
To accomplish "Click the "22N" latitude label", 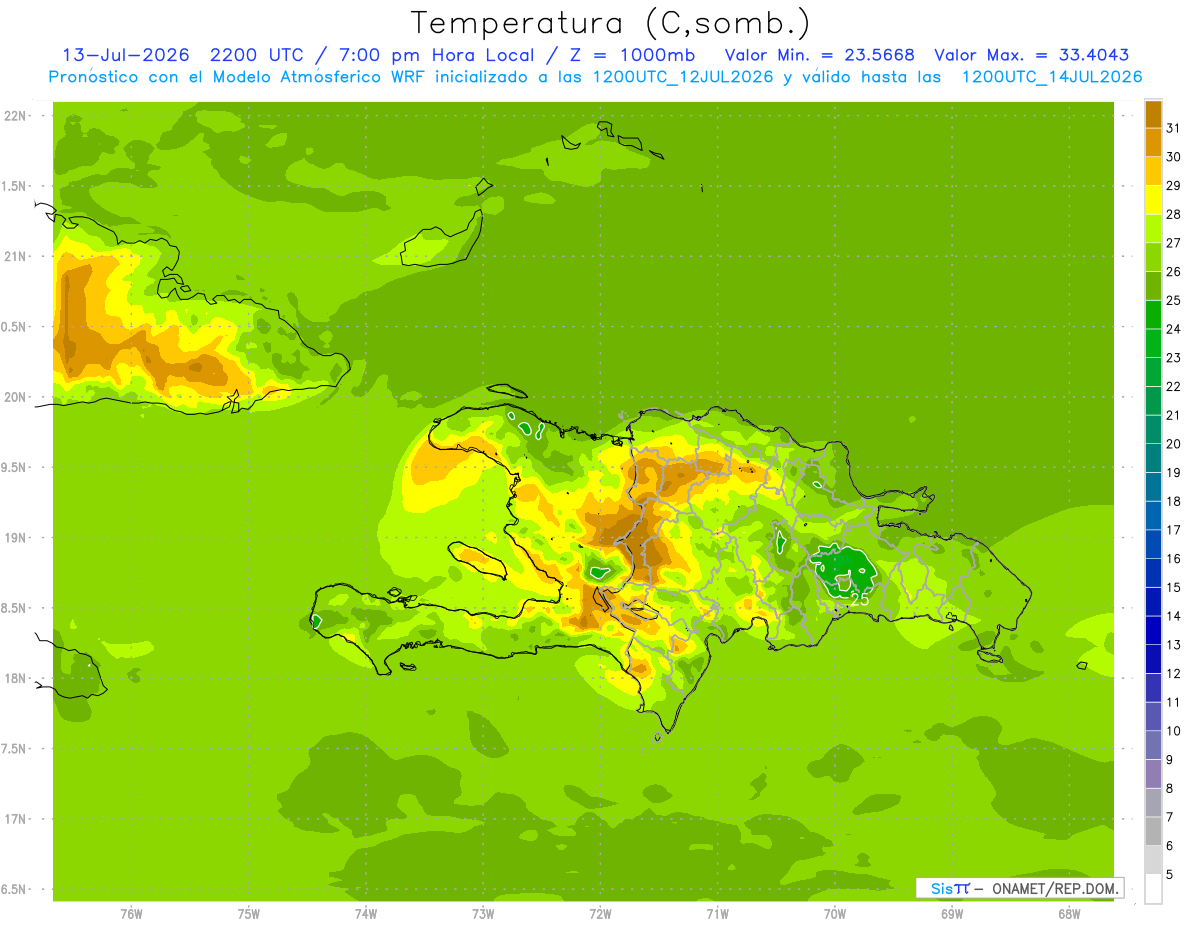I will (x=15, y=116).
